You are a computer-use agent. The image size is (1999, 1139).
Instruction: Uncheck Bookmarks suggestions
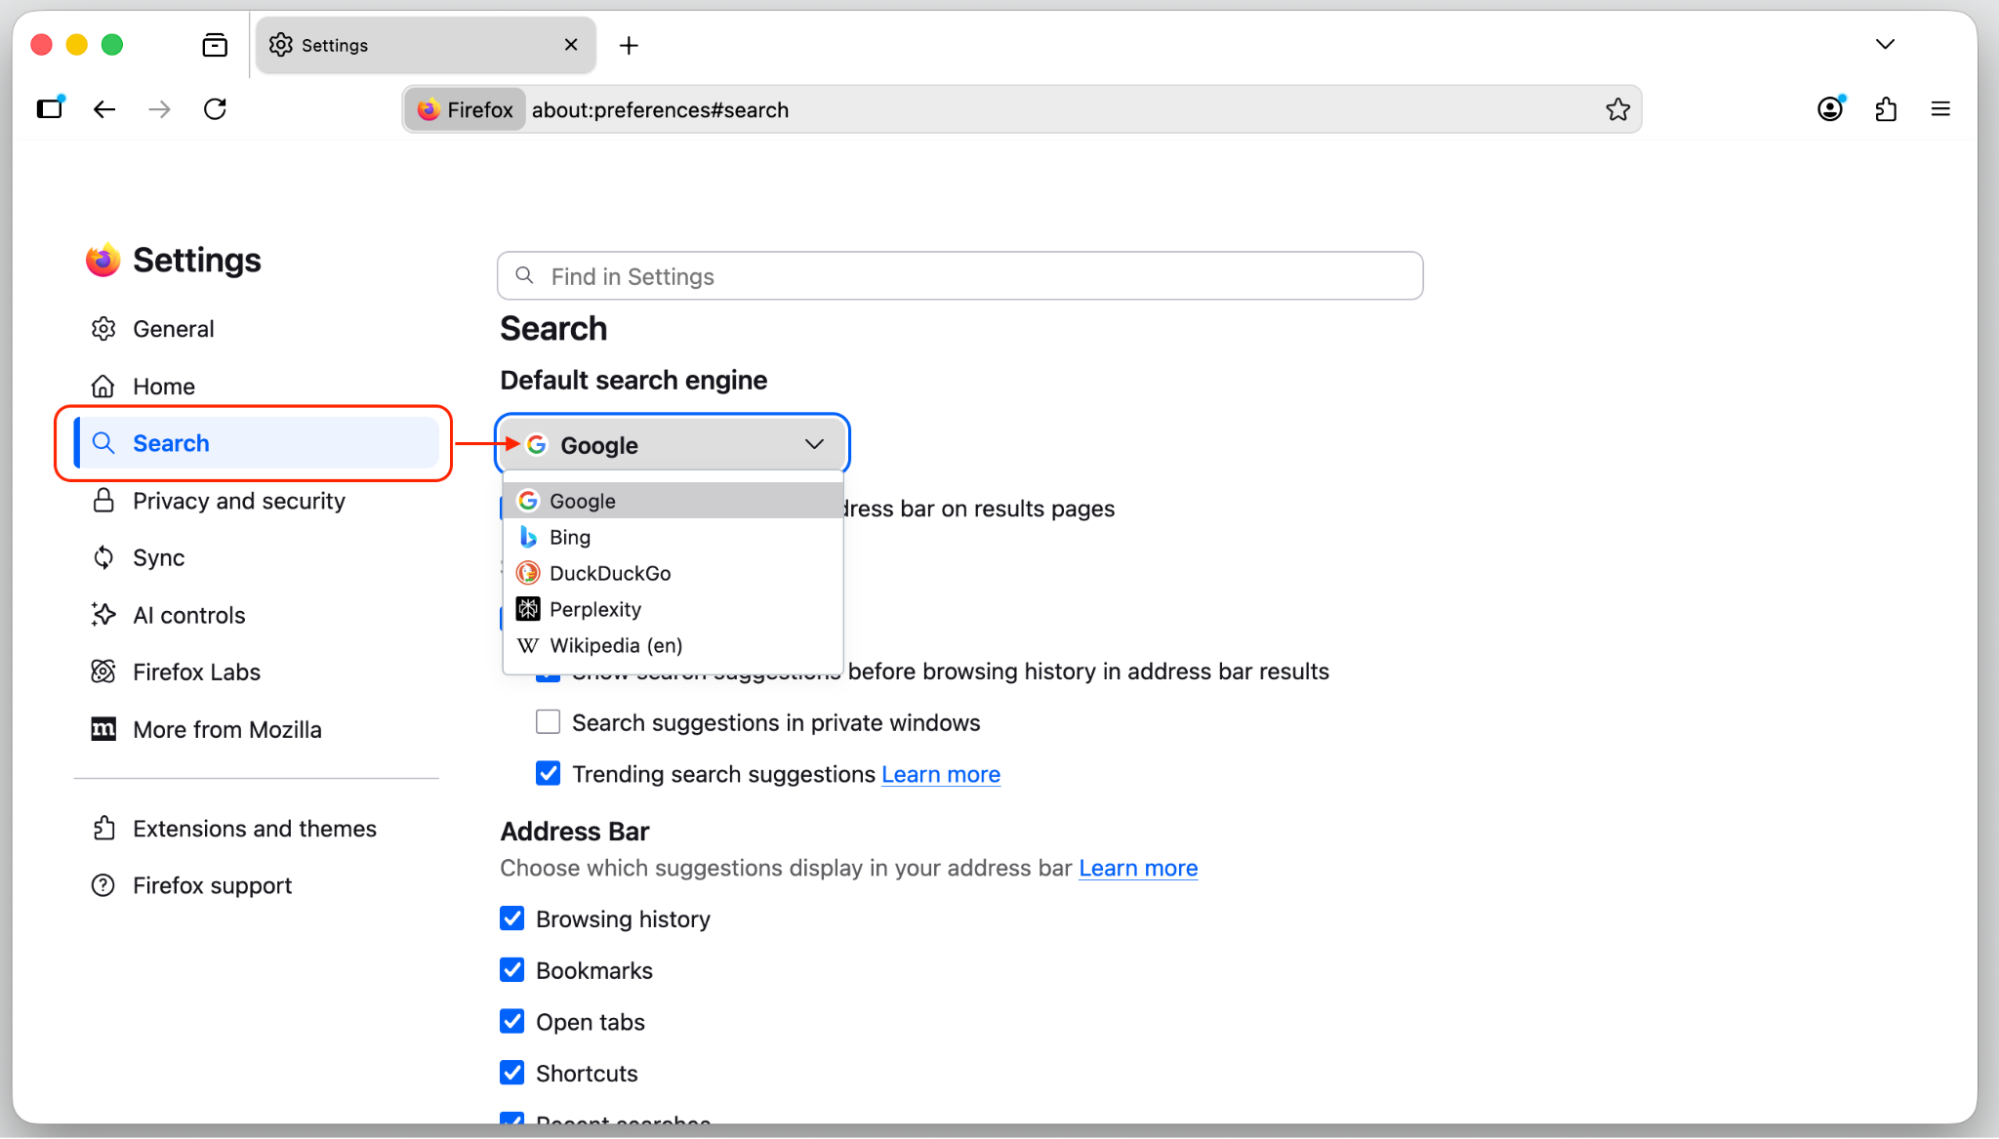coord(512,970)
